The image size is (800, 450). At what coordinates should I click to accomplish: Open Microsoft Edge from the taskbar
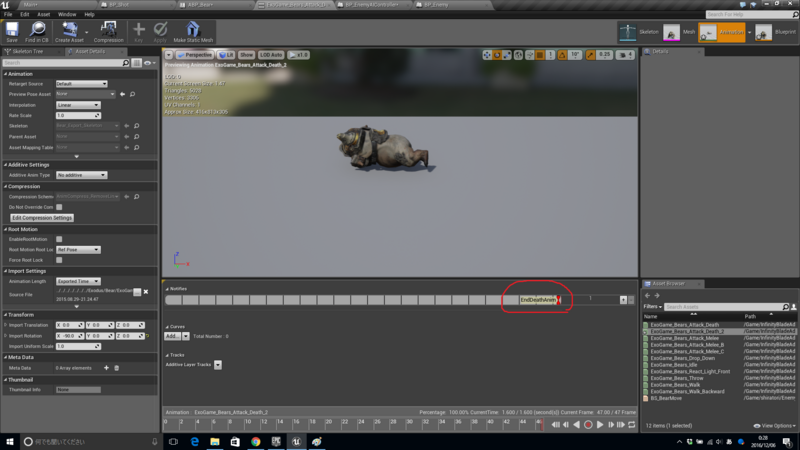tap(194, 442)
